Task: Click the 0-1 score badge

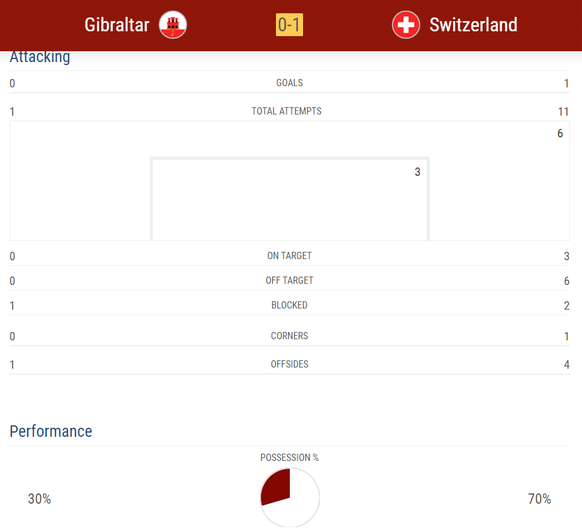Action: [289, 25]
